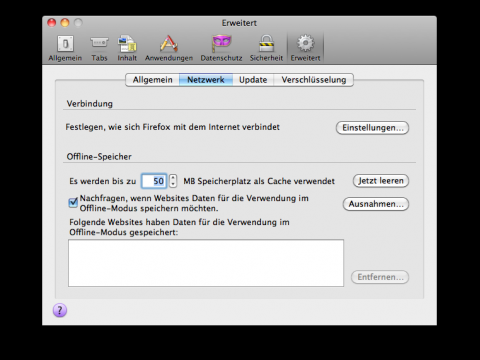The height and width of the screenshot is (360, 480).
Task: Close the window with the red button
Action: (x=52, y=23)
